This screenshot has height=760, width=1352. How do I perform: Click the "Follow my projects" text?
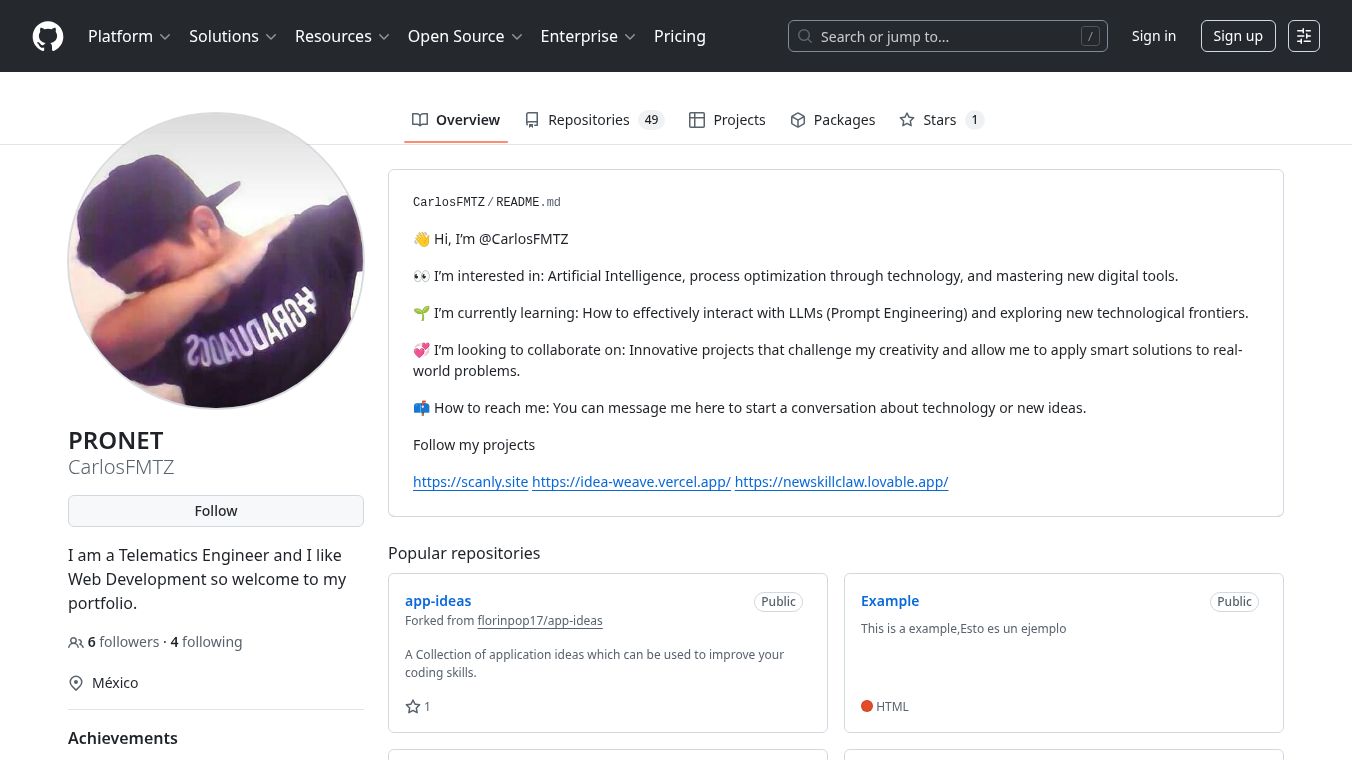click(474, 445)
